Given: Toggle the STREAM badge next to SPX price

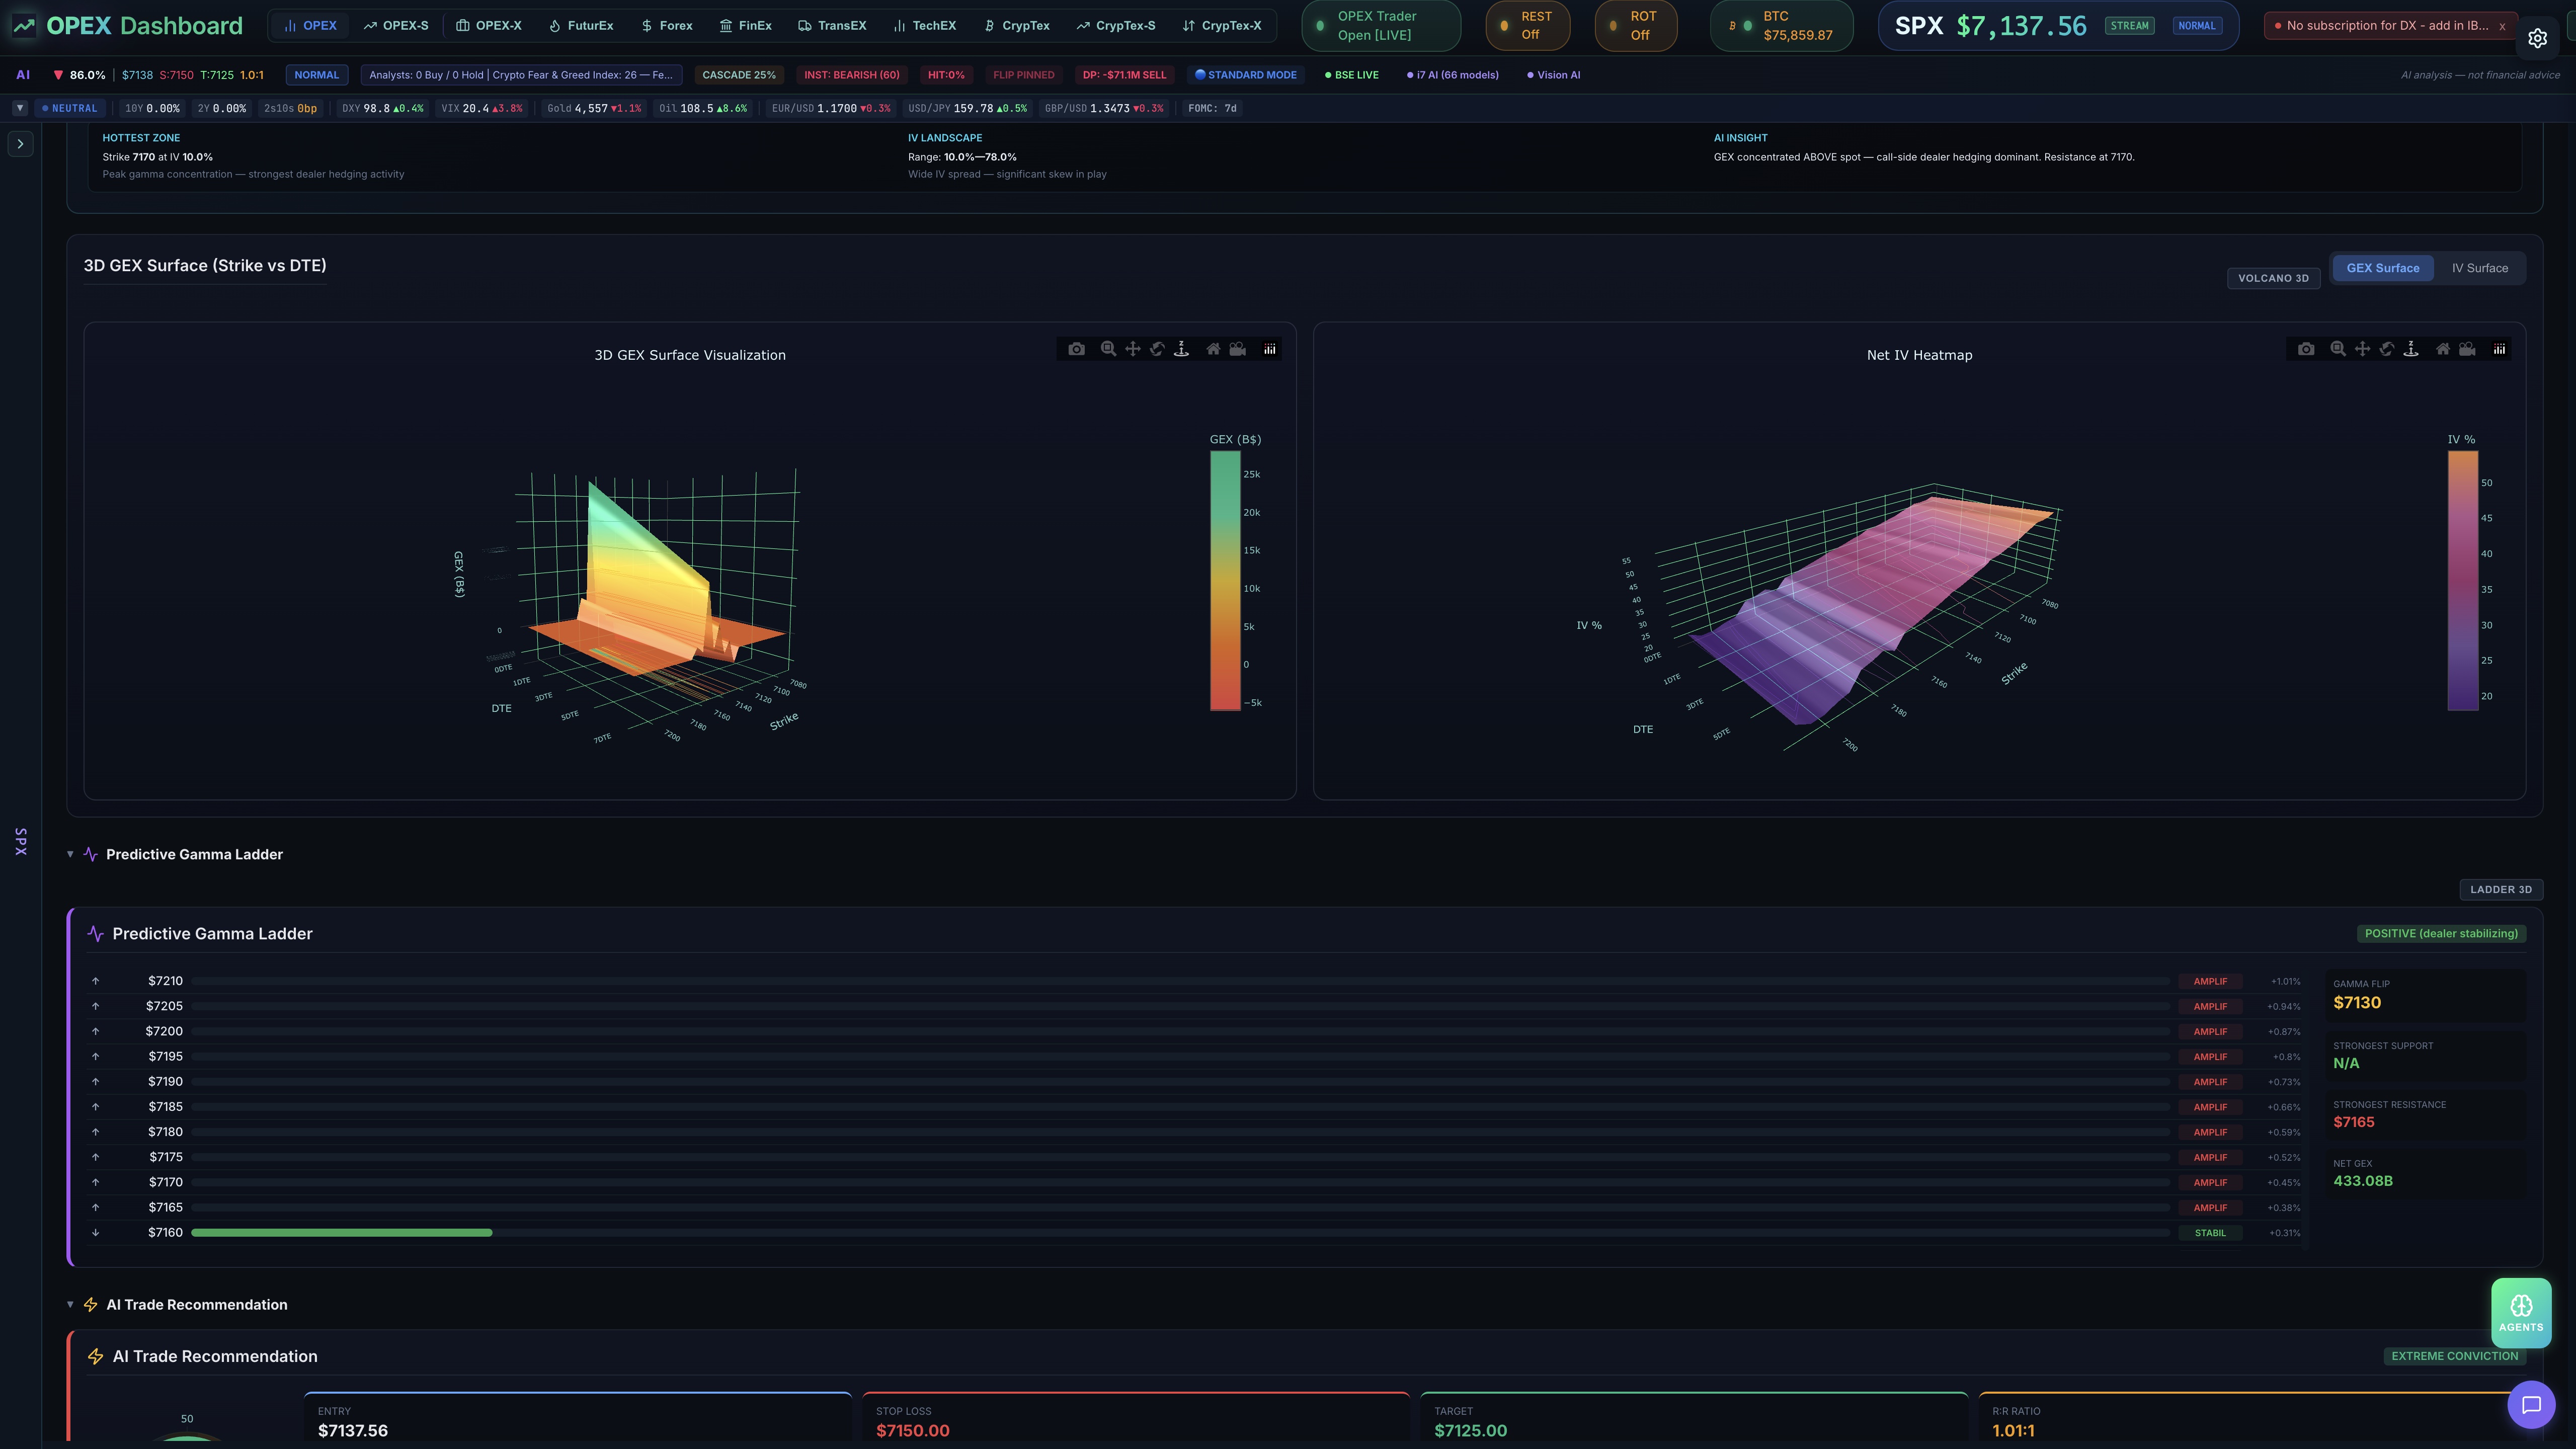Looking at the screenshot, I should coord(2129,26).
